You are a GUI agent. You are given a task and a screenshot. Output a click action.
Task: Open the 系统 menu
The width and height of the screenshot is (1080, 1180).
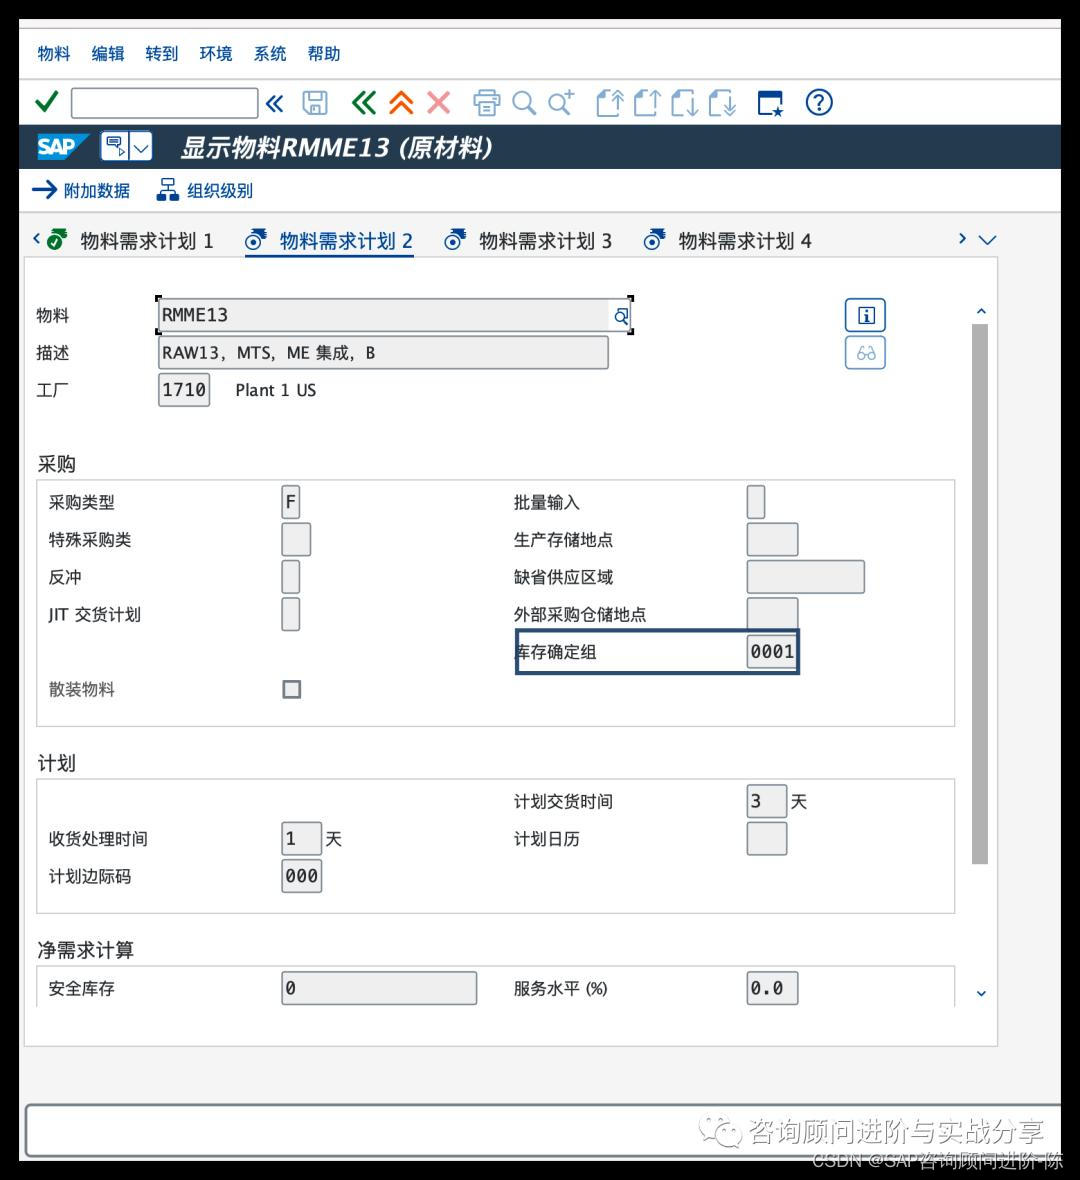[x=270, y=53]
